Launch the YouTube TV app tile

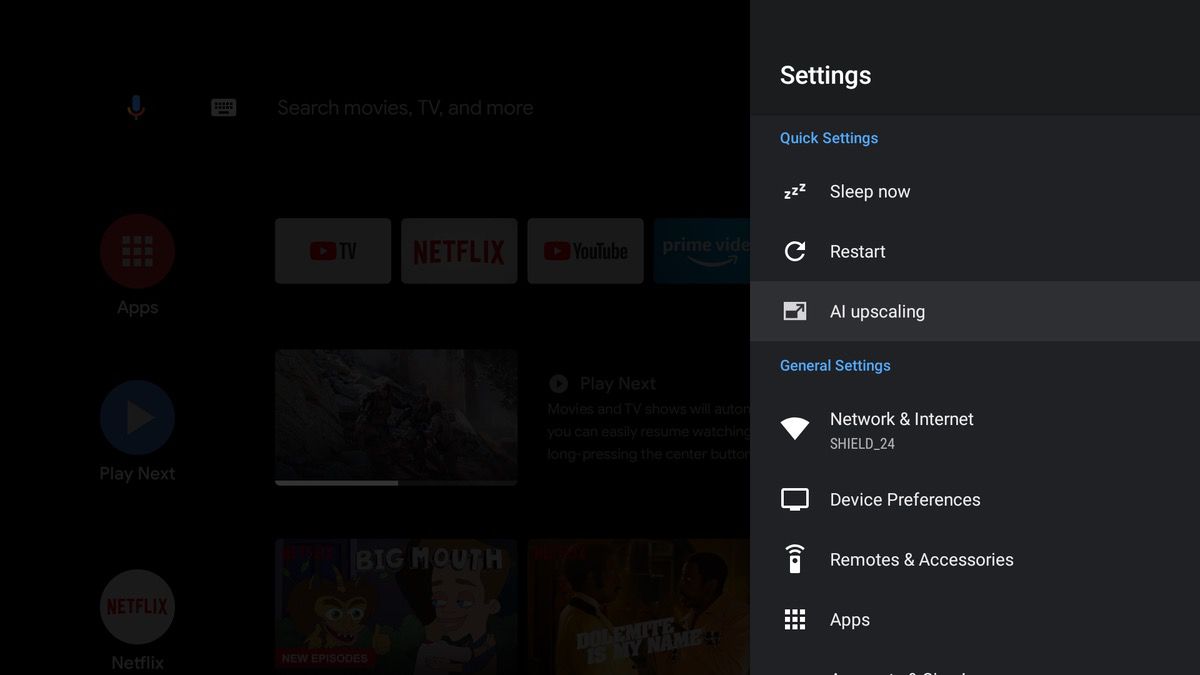(333, 251)
